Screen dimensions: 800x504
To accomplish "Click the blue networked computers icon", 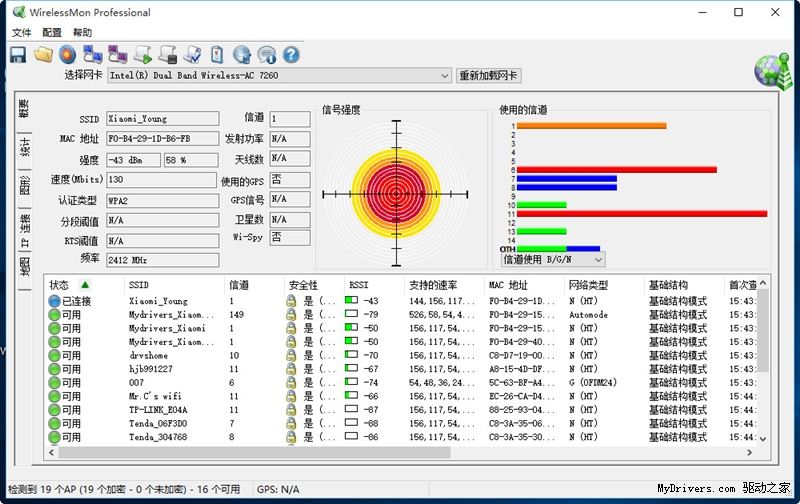I will (92, 55).
